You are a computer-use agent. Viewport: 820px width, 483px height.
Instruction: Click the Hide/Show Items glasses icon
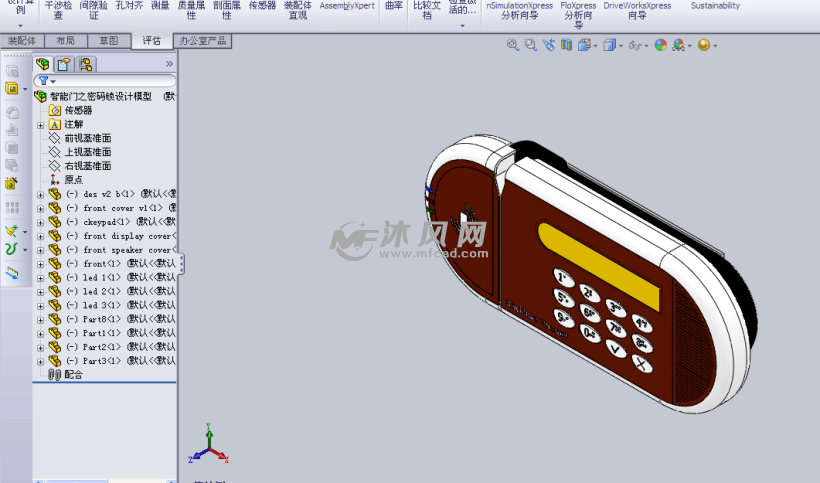(634, 45)
